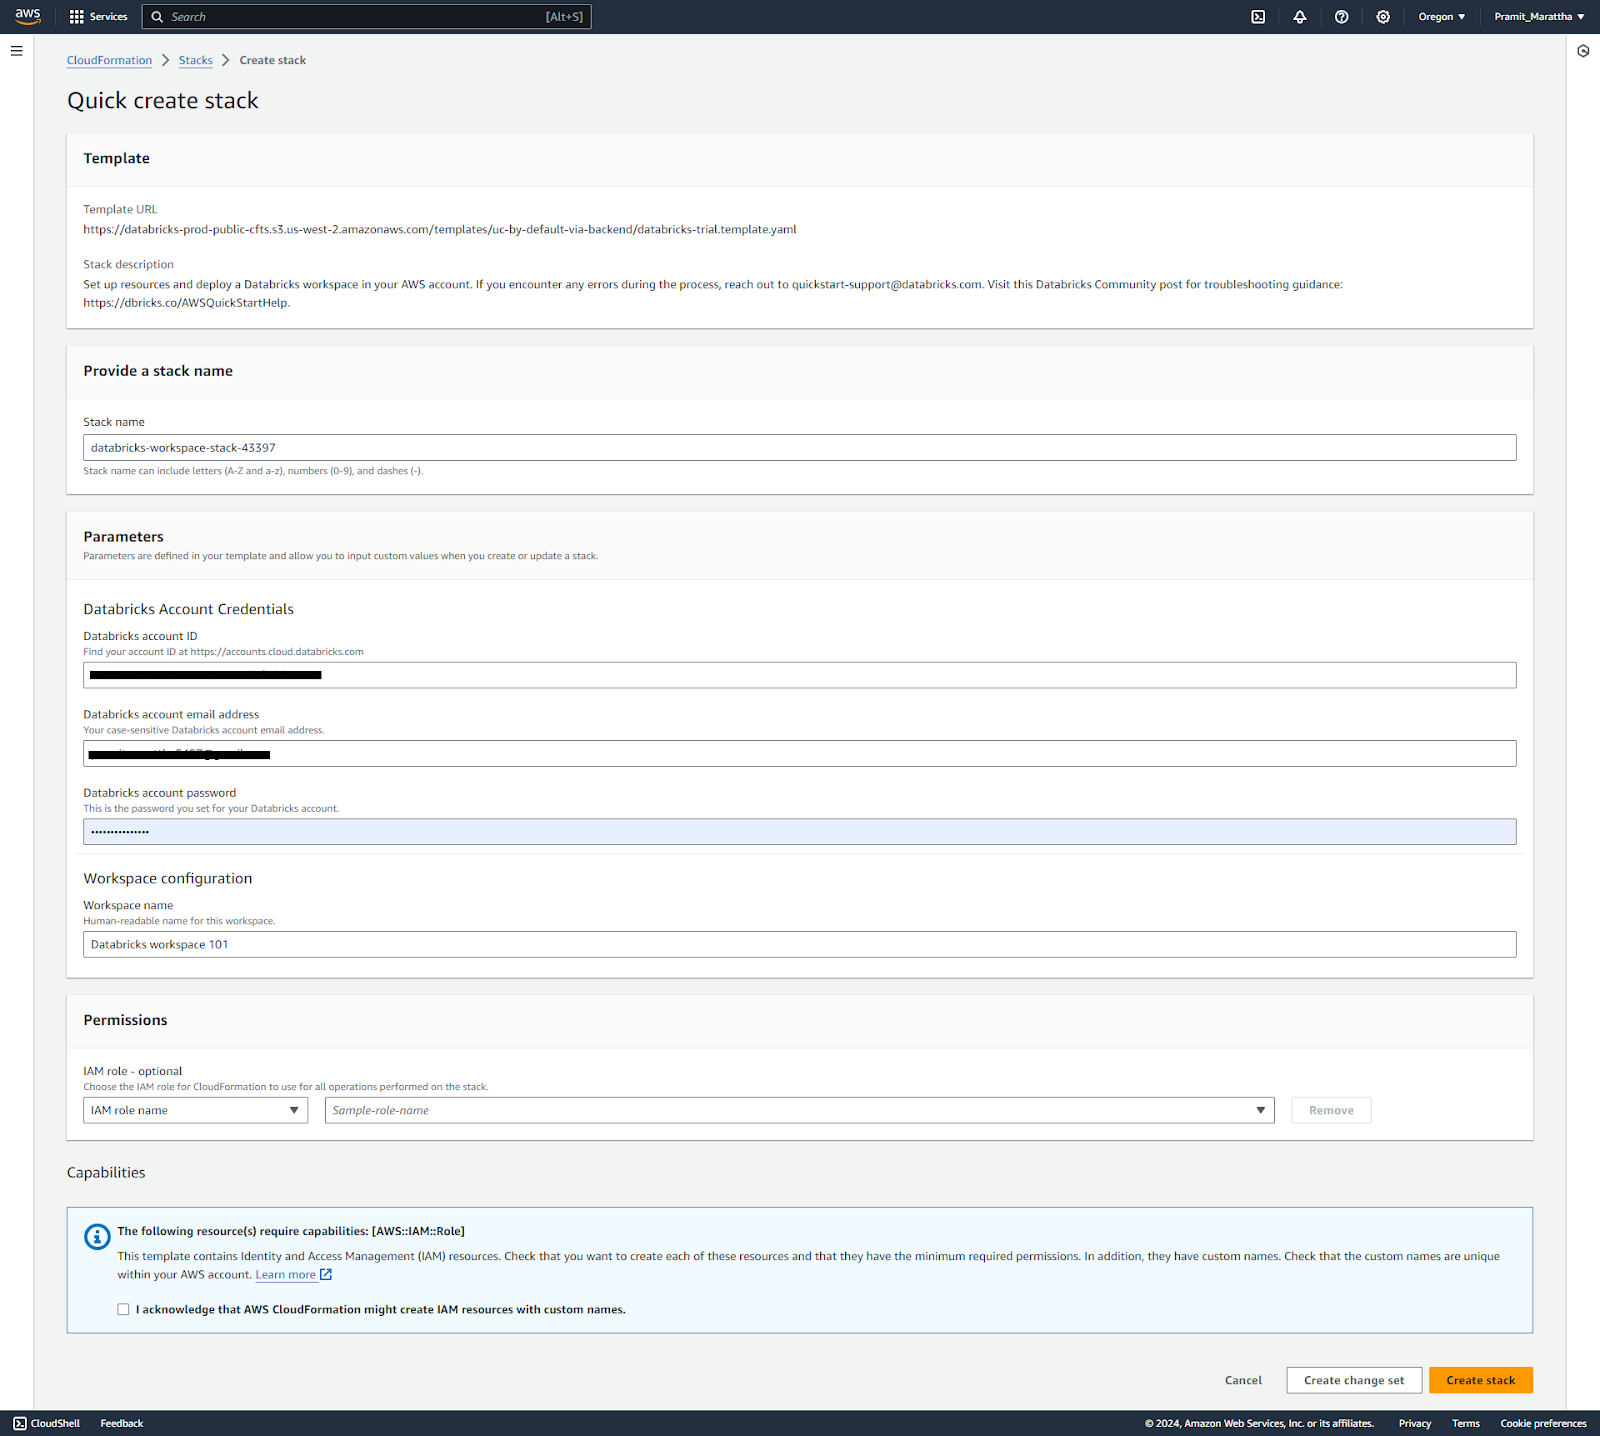Open Pramit_Marattha account dropdown
This screenshot has height=1436, width=1600.
[x=1539, y=17]
